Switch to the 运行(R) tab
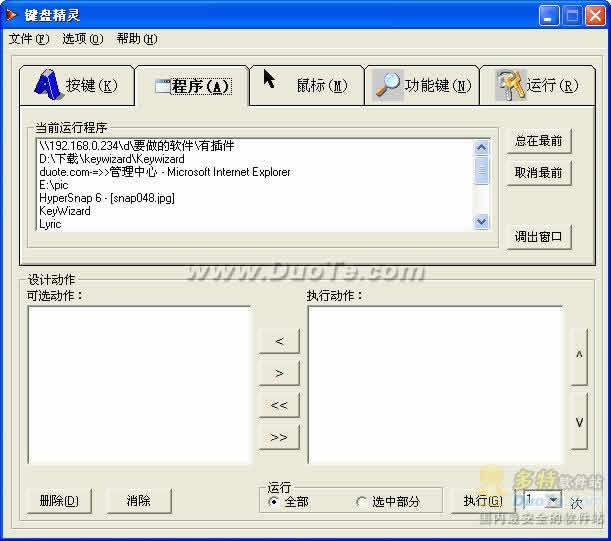Screen dimensions: 611x541 coord(537,85)
